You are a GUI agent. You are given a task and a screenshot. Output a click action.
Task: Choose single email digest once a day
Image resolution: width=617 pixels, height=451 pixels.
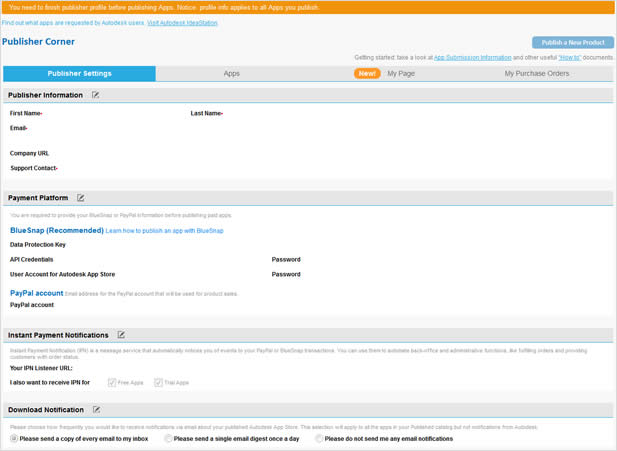tap(168, 438)
